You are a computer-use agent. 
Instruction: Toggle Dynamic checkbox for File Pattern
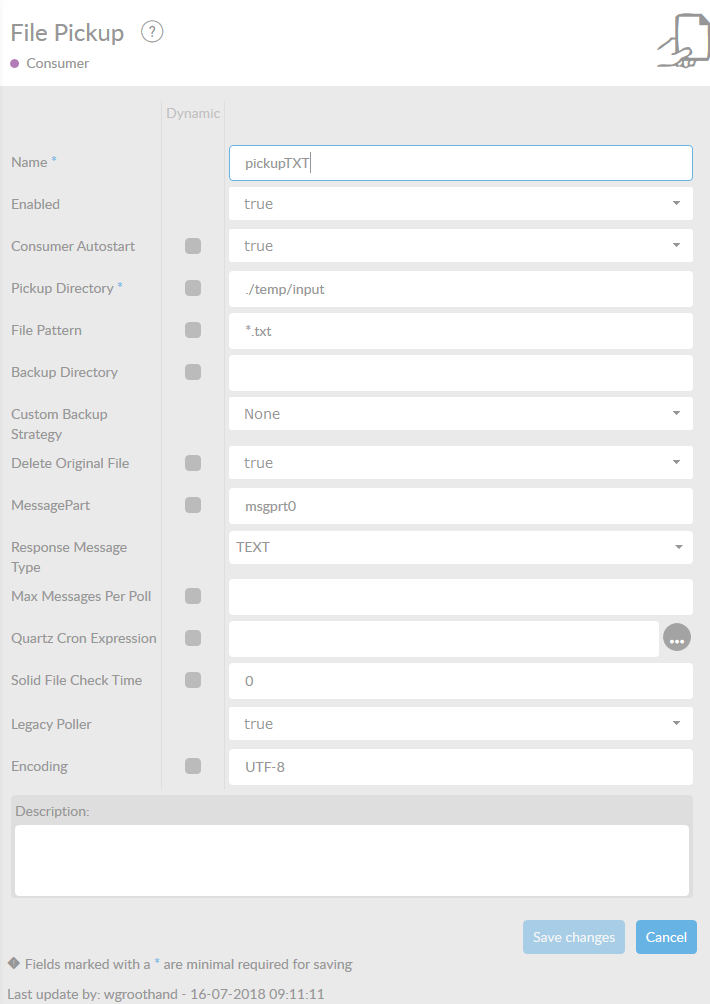[x=193, y=330]
